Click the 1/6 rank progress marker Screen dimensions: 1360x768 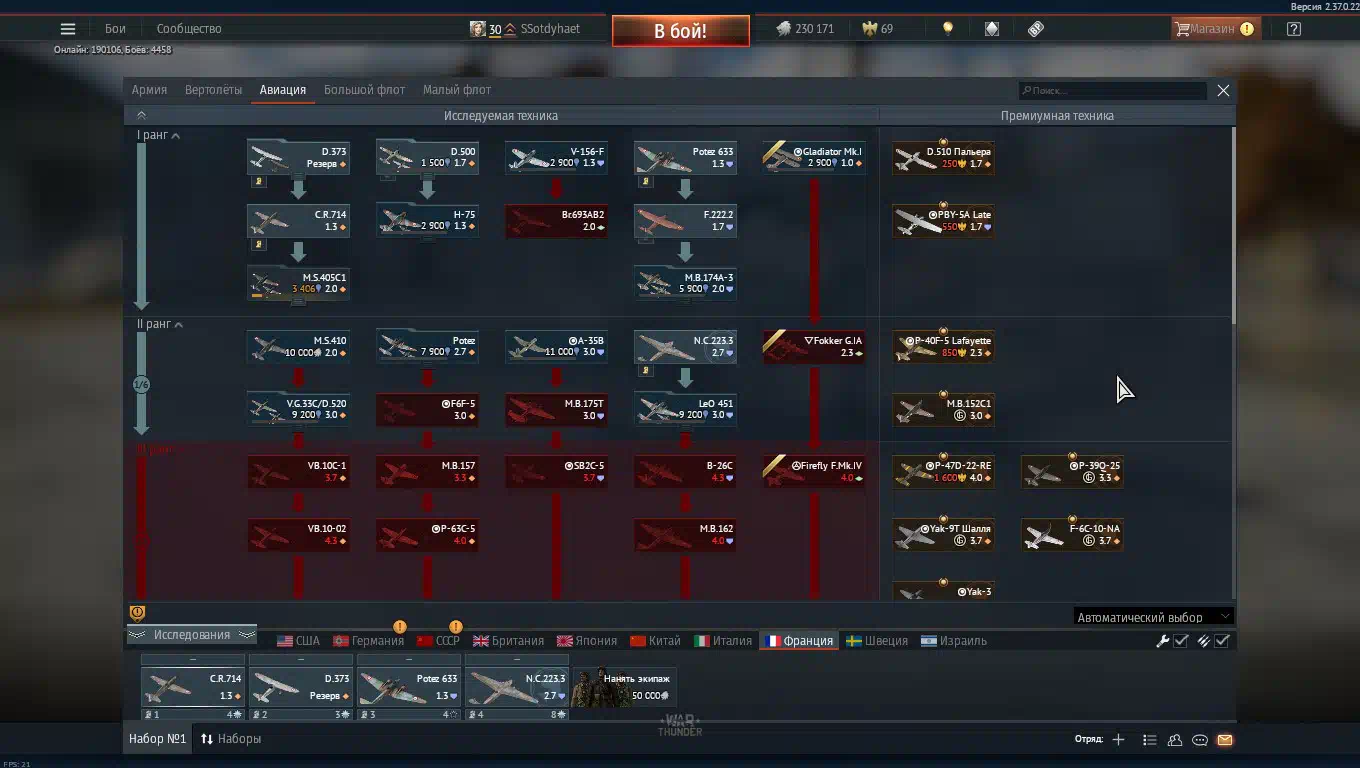point(141,385)
